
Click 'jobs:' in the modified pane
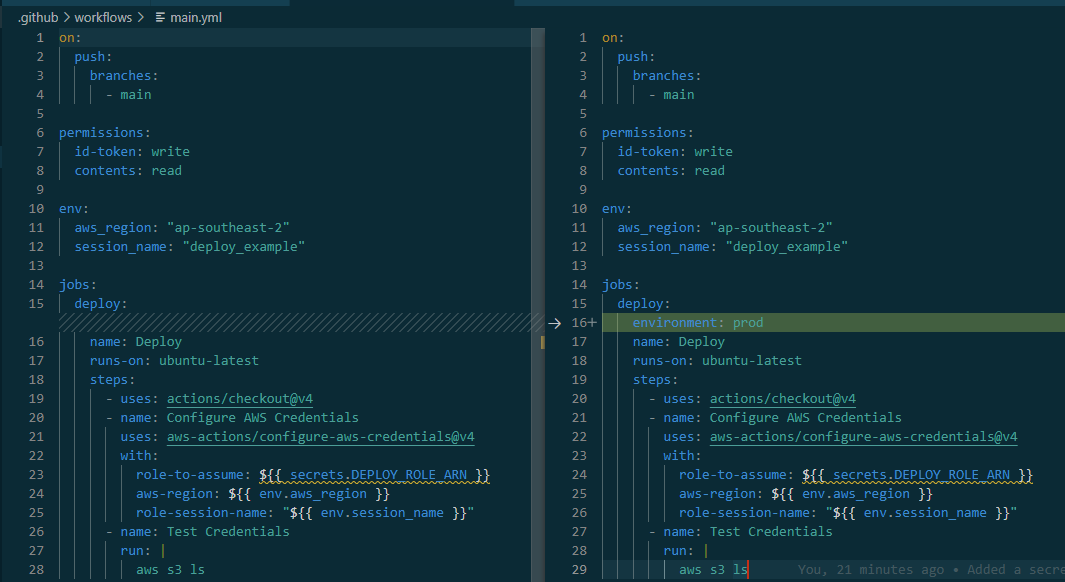coord(621,285)
